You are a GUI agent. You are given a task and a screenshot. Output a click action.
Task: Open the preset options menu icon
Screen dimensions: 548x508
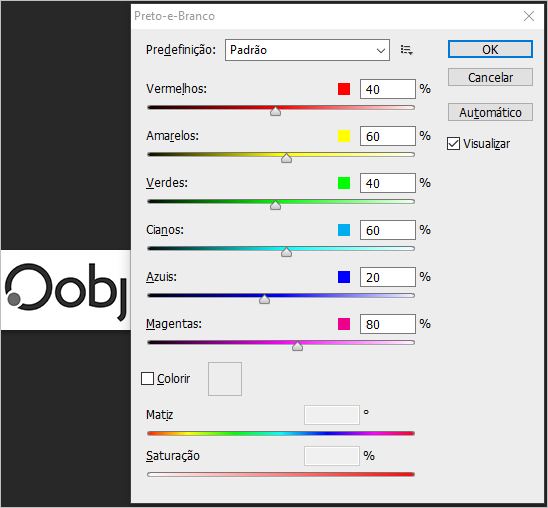(406, 50)
